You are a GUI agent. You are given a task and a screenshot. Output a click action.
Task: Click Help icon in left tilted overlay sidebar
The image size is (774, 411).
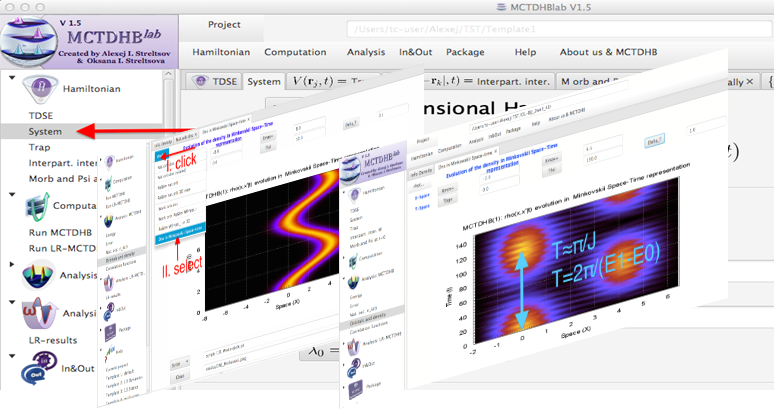tap(109, 352)
